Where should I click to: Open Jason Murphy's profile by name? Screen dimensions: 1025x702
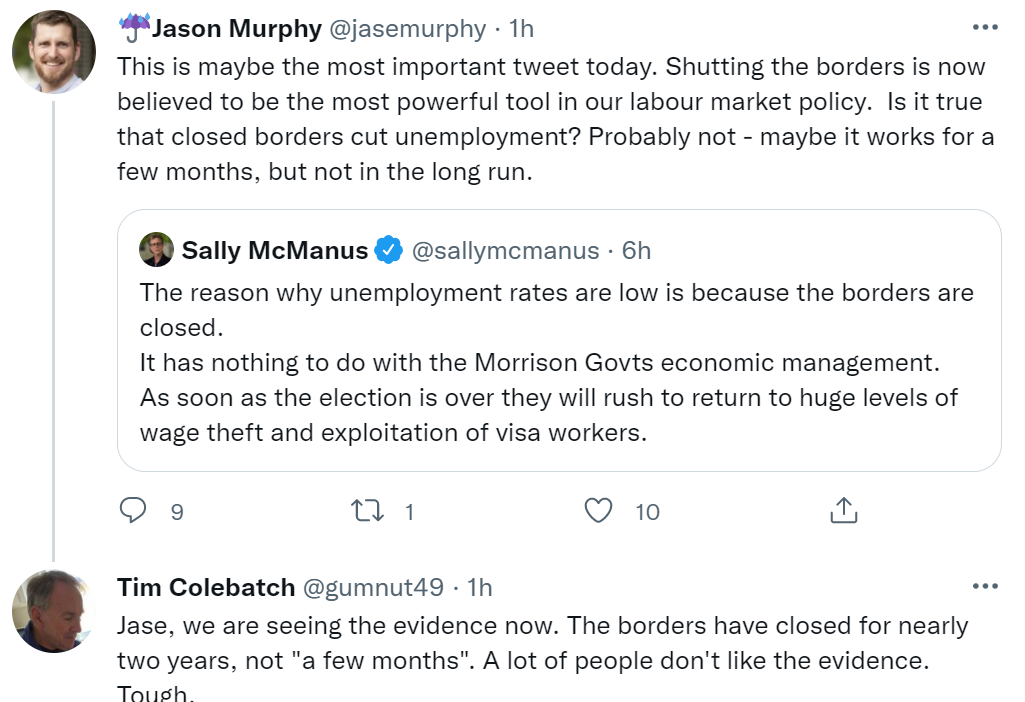pyautogui.click(x=235, y=29)
